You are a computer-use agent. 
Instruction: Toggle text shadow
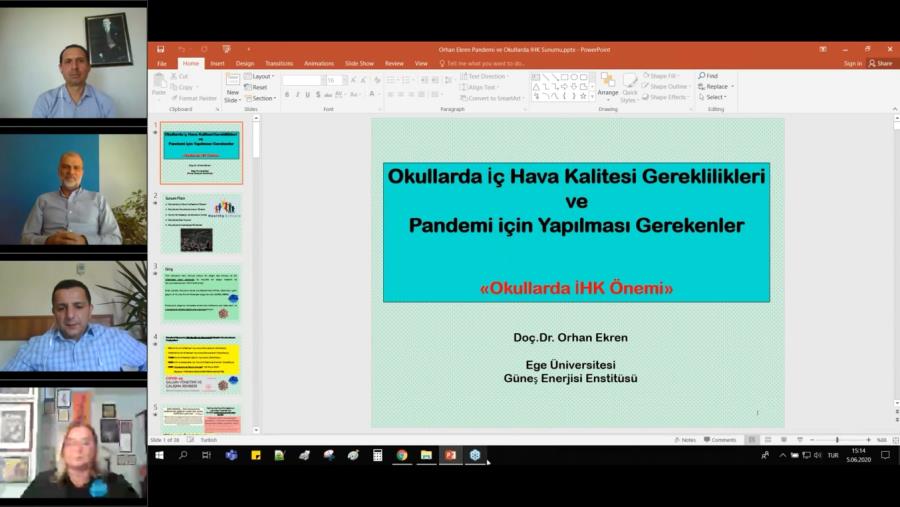318,94
